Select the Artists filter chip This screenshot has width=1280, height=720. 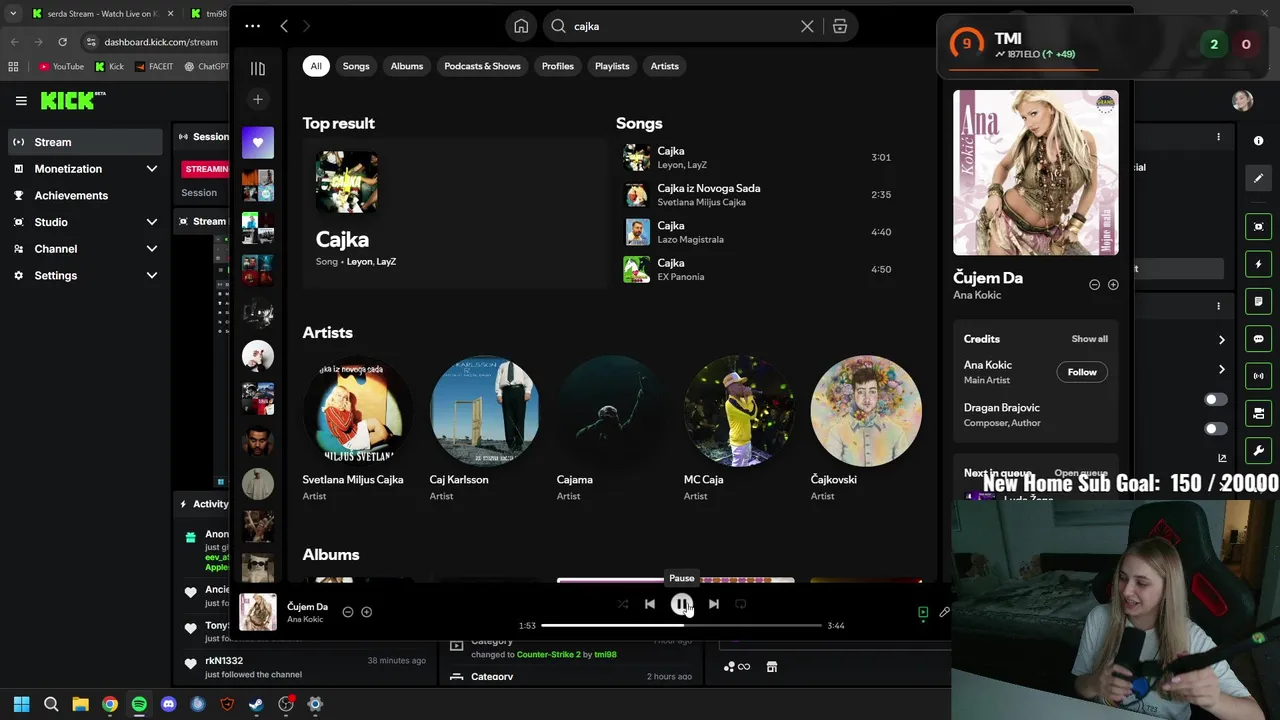click(665, 66)
